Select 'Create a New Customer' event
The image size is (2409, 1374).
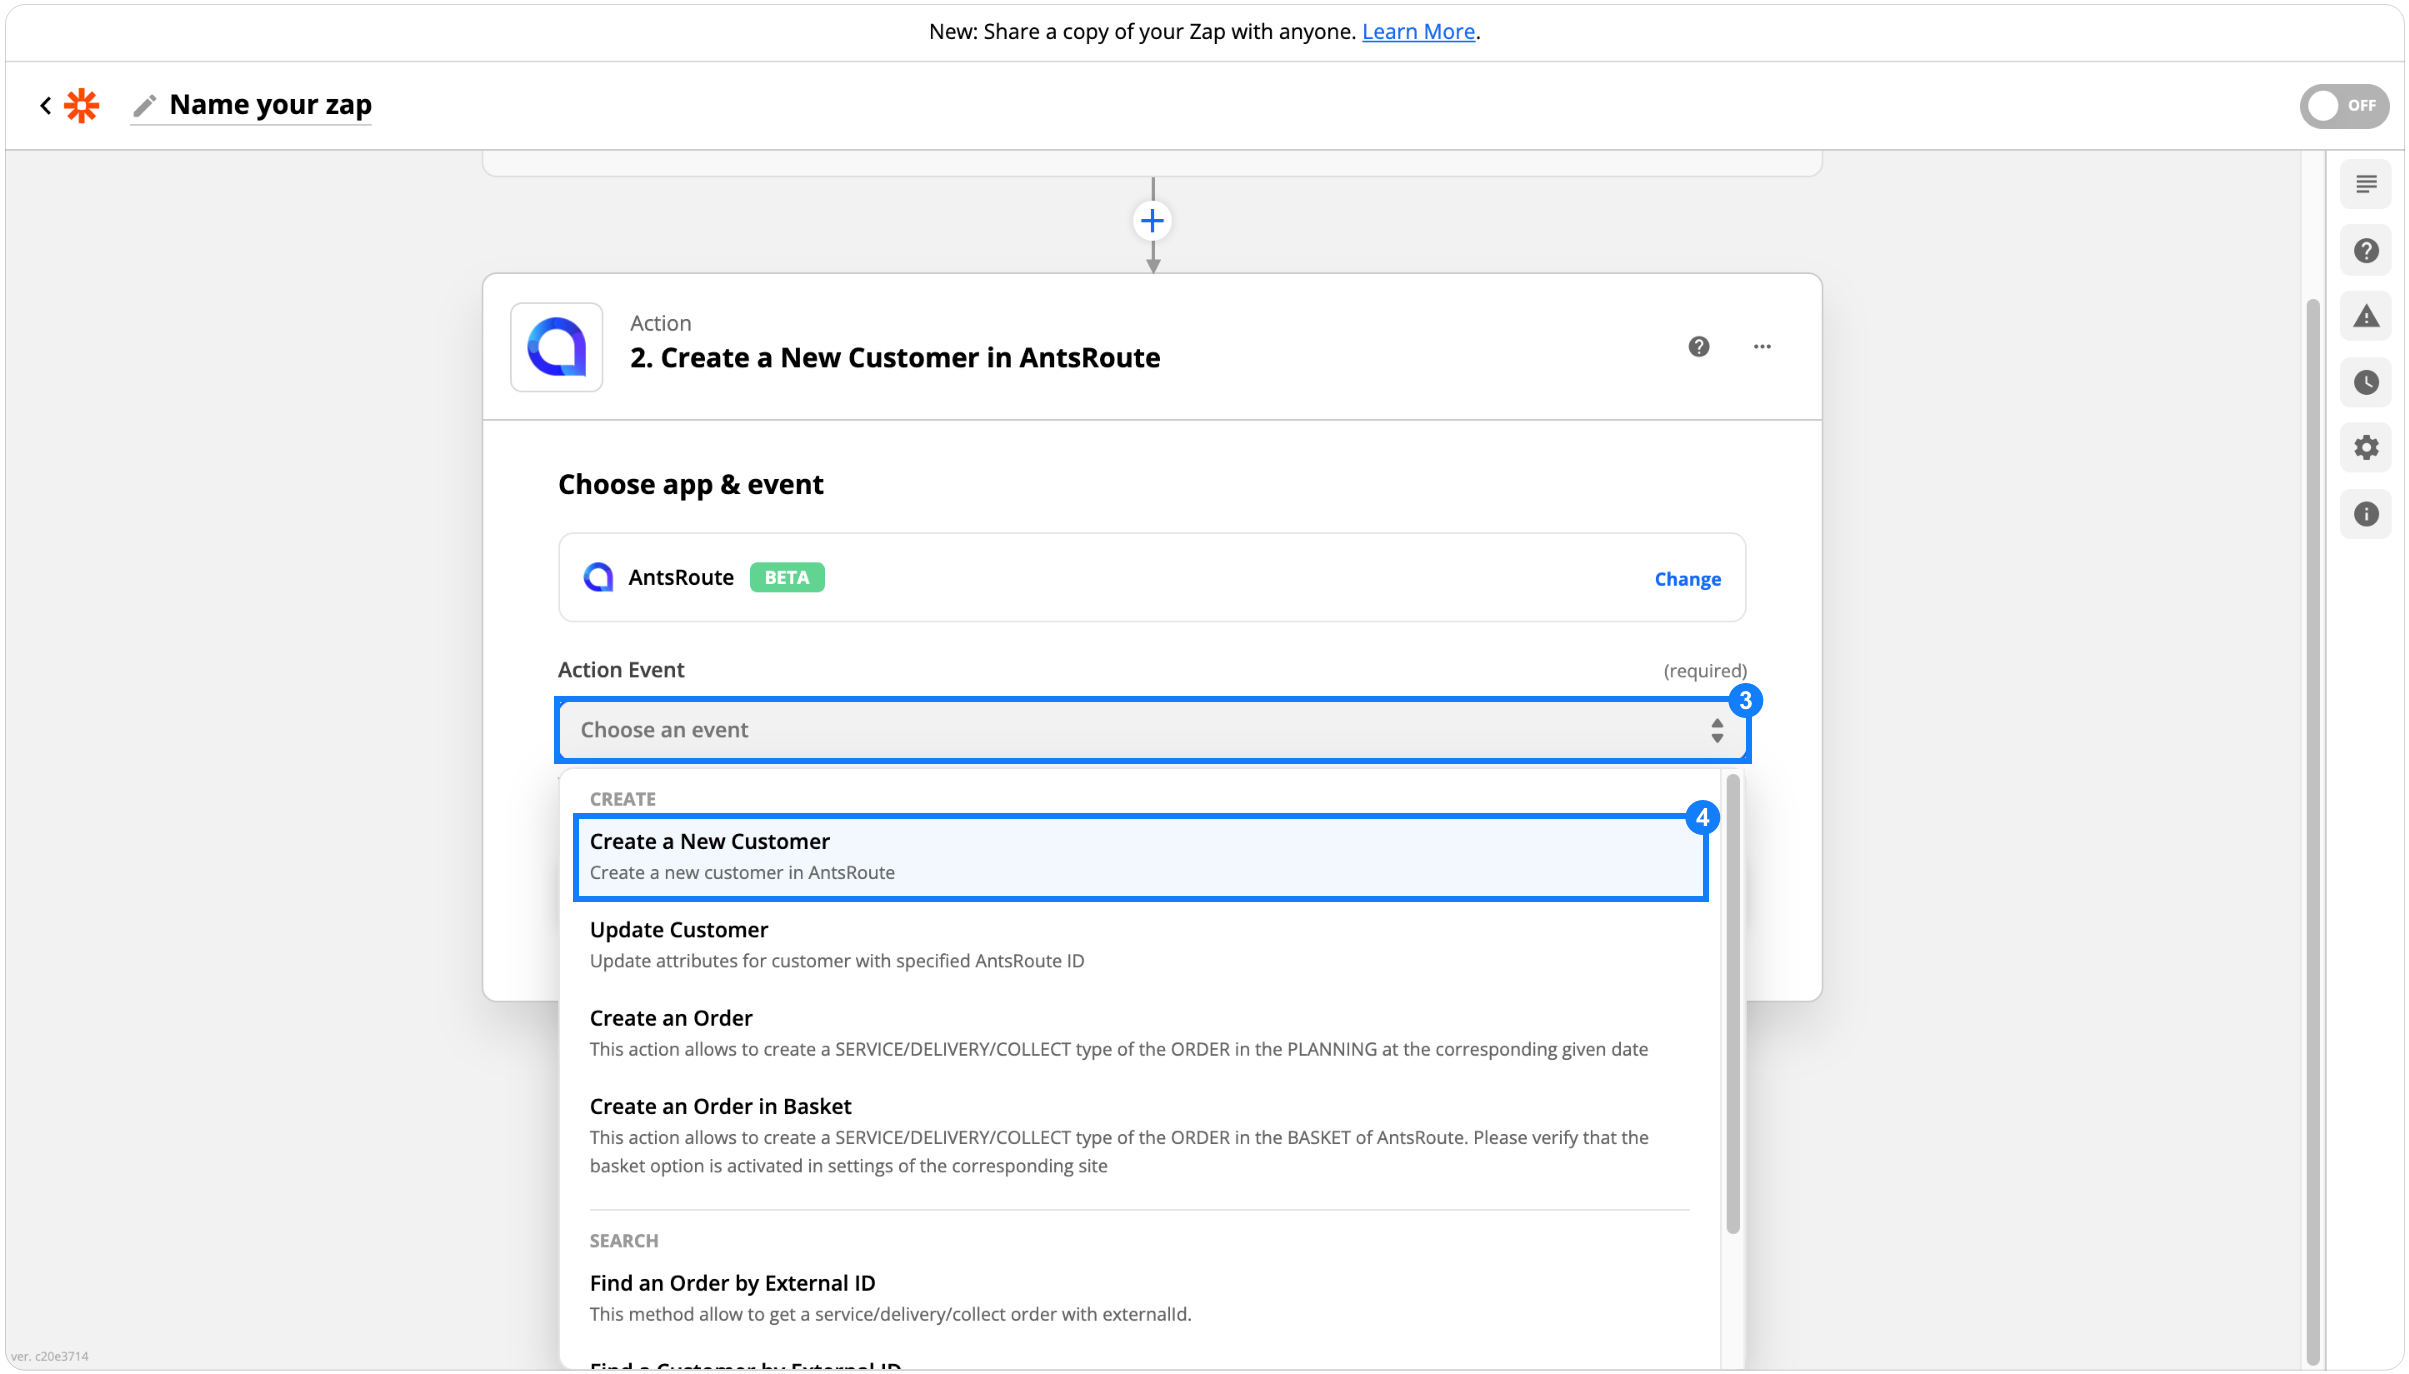pos(1140,857)
